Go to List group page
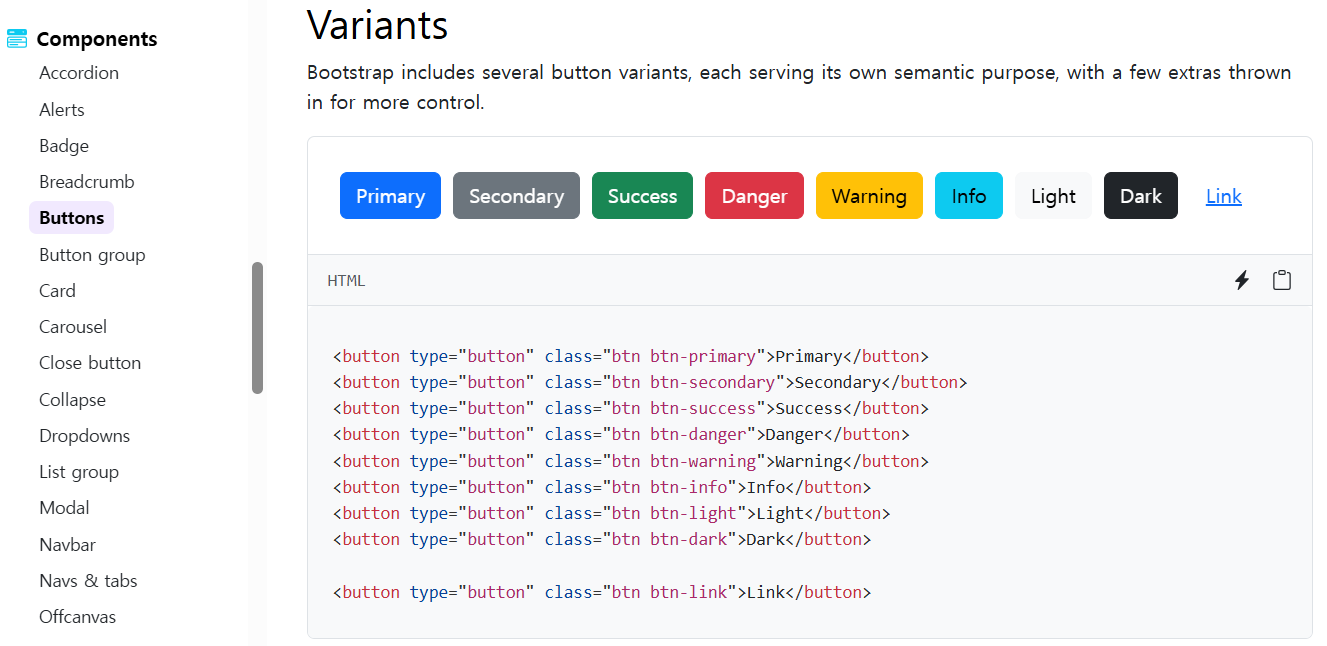The image size is (1327, 646). [x=79, y=472]
